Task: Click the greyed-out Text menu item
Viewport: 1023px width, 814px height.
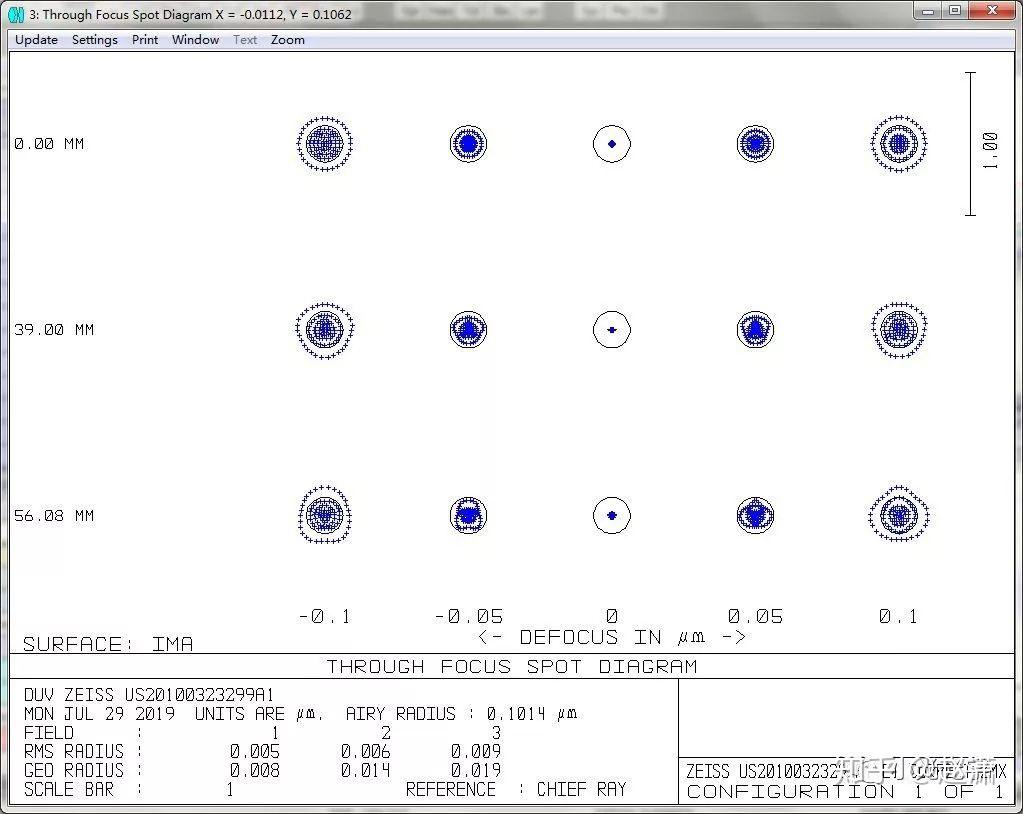Action: 245,40
